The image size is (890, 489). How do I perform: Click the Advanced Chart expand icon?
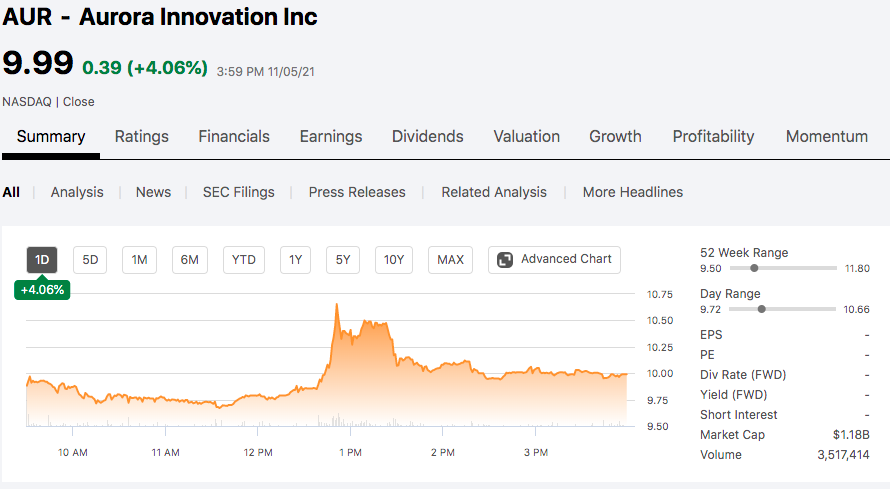505,260
